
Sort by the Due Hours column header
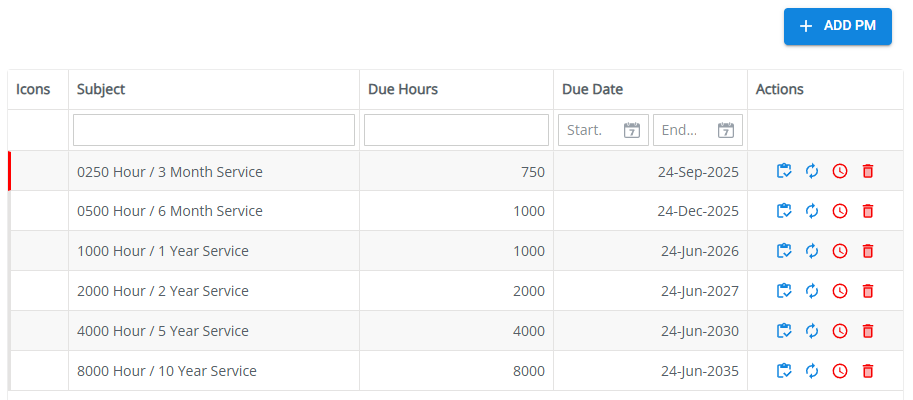[x=403, y=89]
